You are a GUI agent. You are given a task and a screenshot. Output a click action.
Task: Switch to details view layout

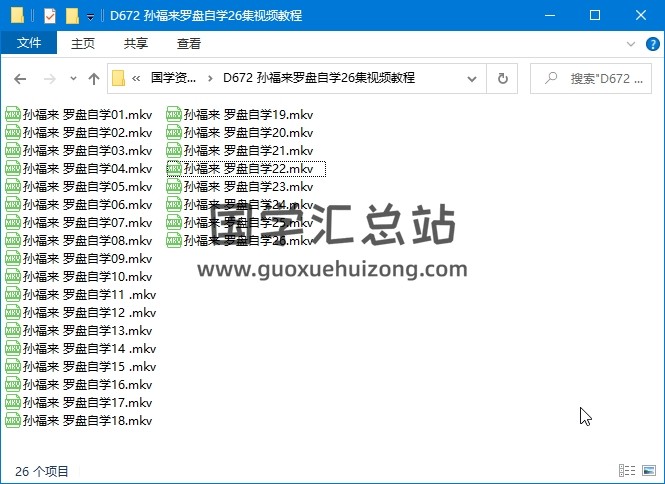point(626,471)
